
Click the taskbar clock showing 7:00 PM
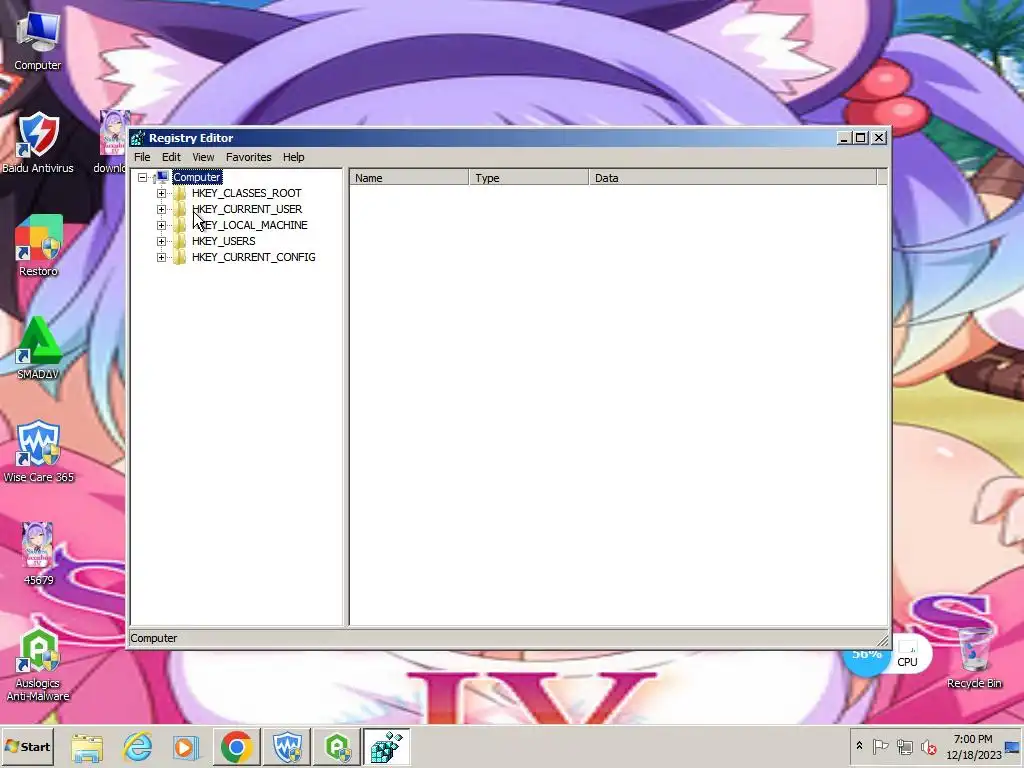click(x=973, y=746)
